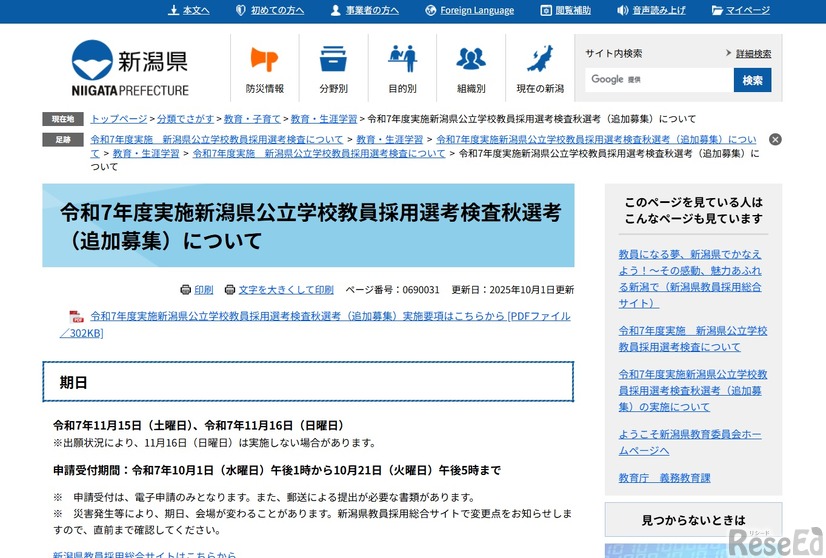Click the Google site search input field
Screen dimensions: 826x558
coord(658,80)
